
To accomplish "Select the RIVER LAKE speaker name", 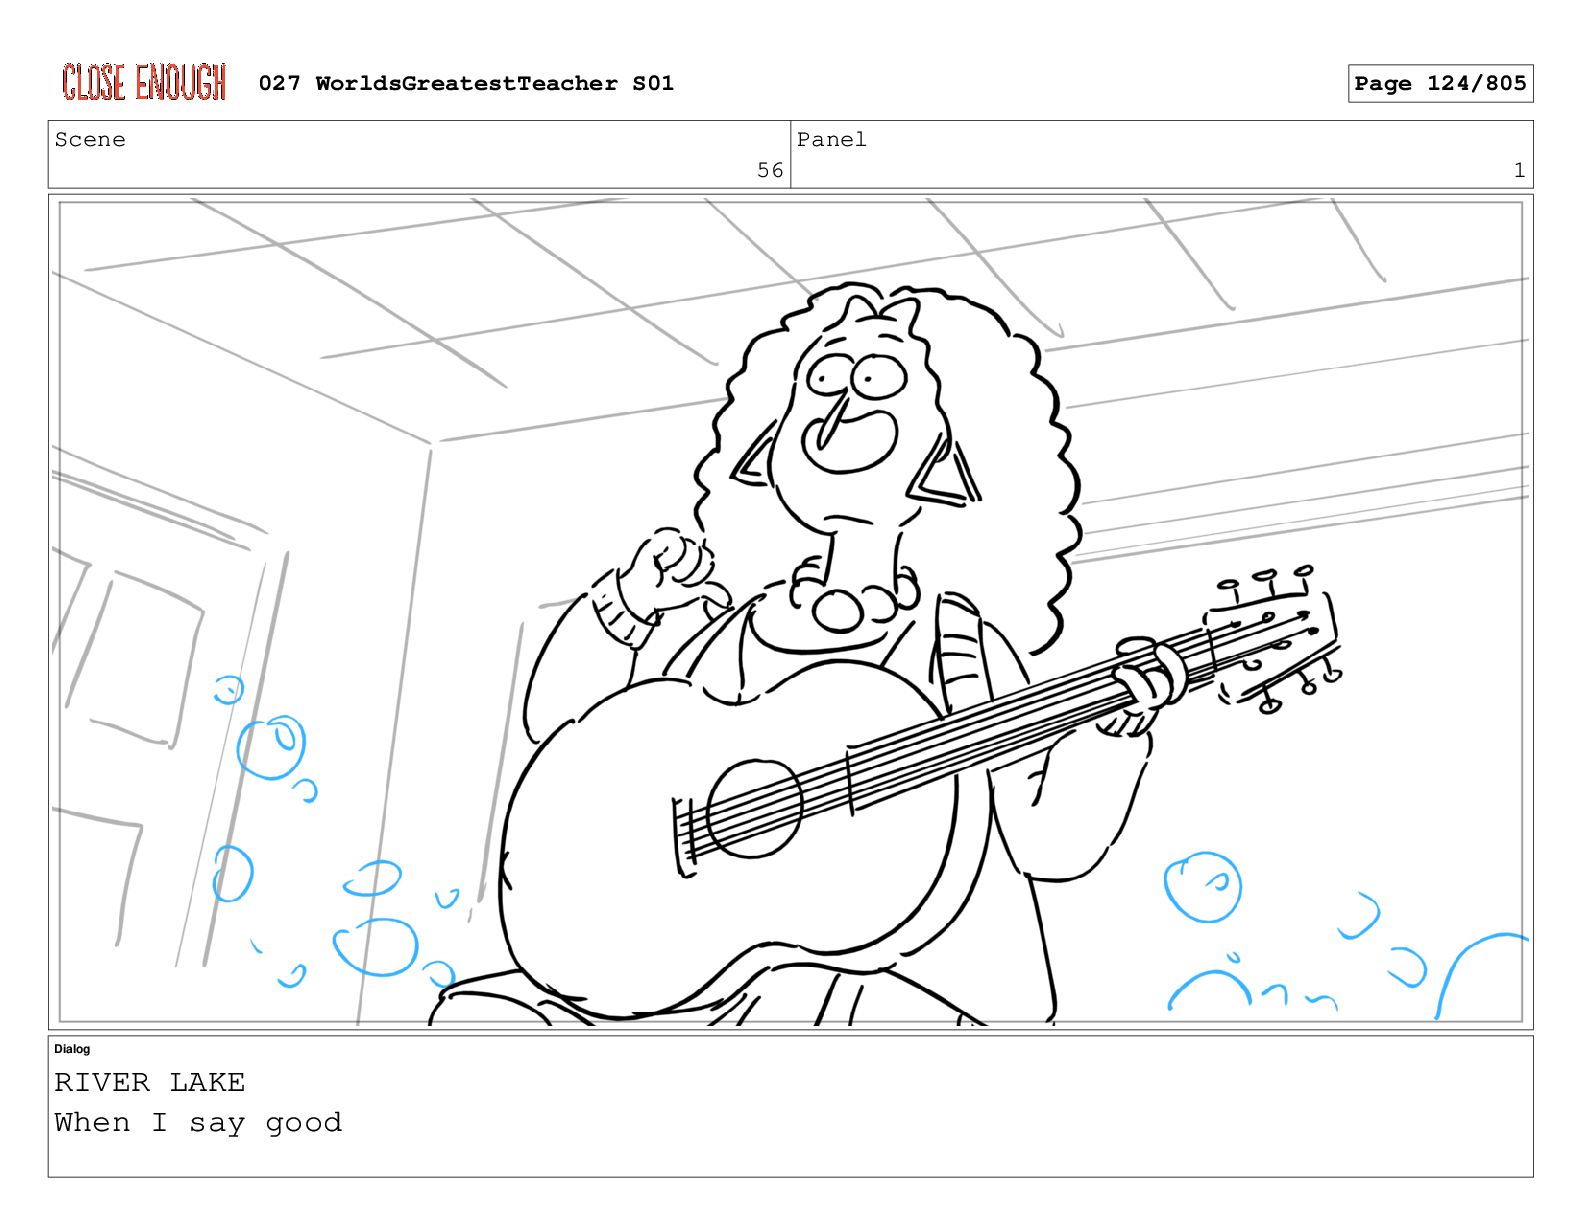I will click(x=150, y=1082).
